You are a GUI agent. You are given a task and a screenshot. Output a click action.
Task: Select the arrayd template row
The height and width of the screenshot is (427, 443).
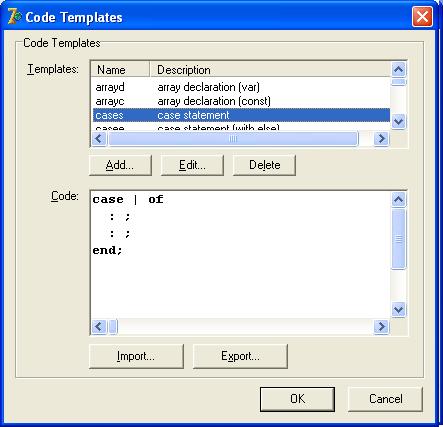[241, 87]
